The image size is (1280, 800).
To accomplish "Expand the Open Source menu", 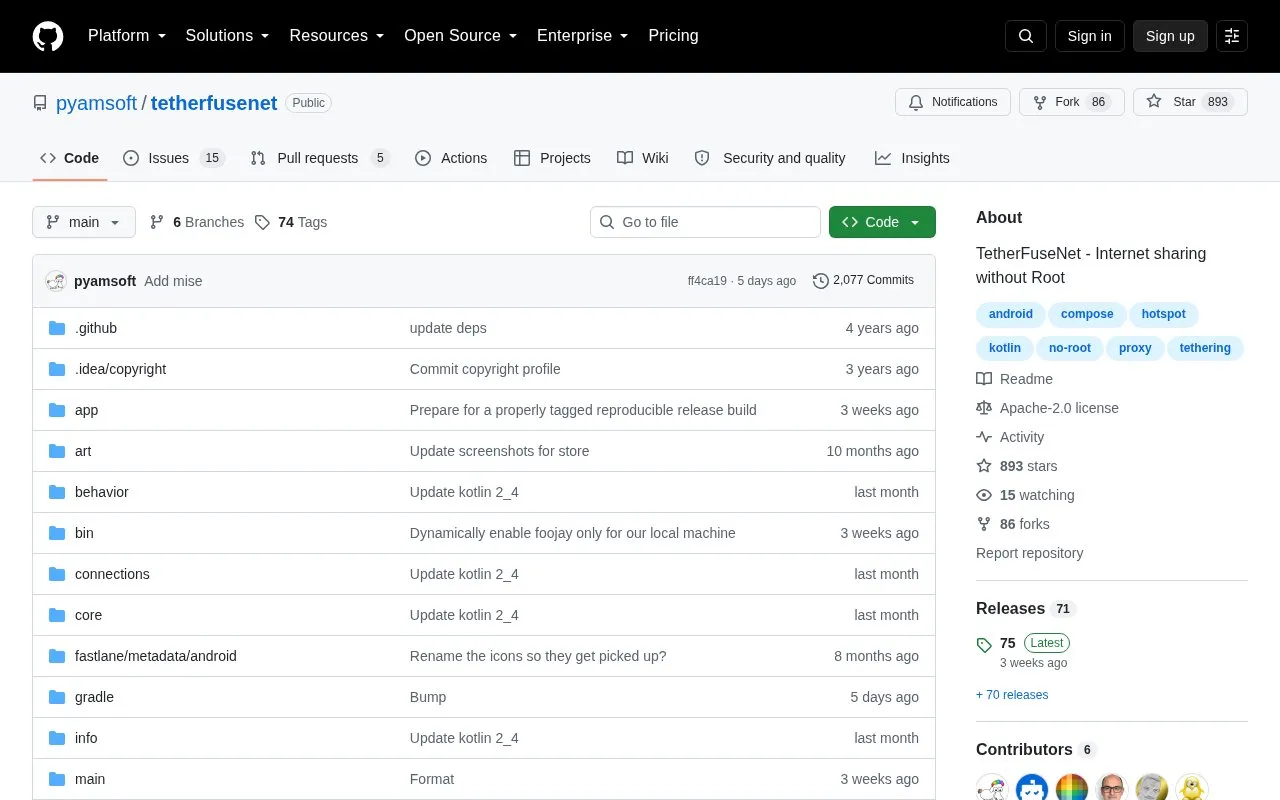I will point(461,36).
